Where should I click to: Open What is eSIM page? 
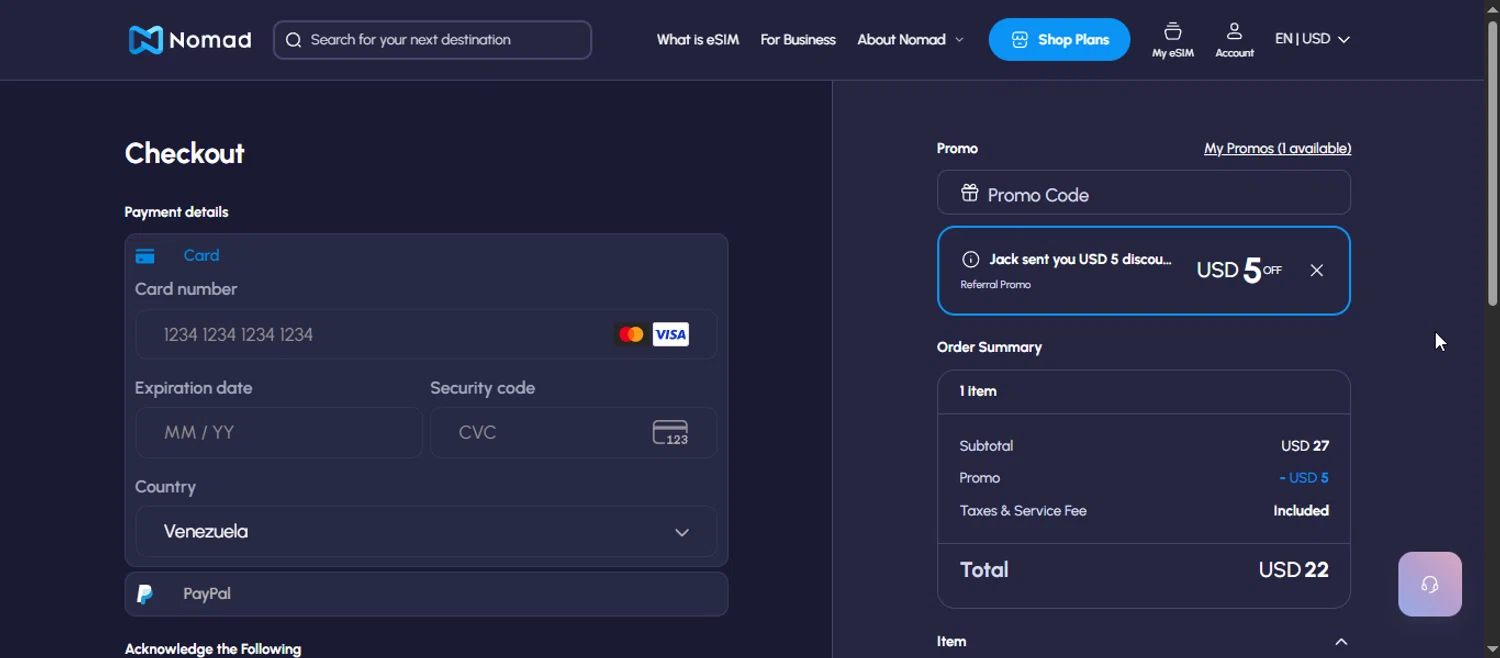pyautogui.click(x=697, y=40)
